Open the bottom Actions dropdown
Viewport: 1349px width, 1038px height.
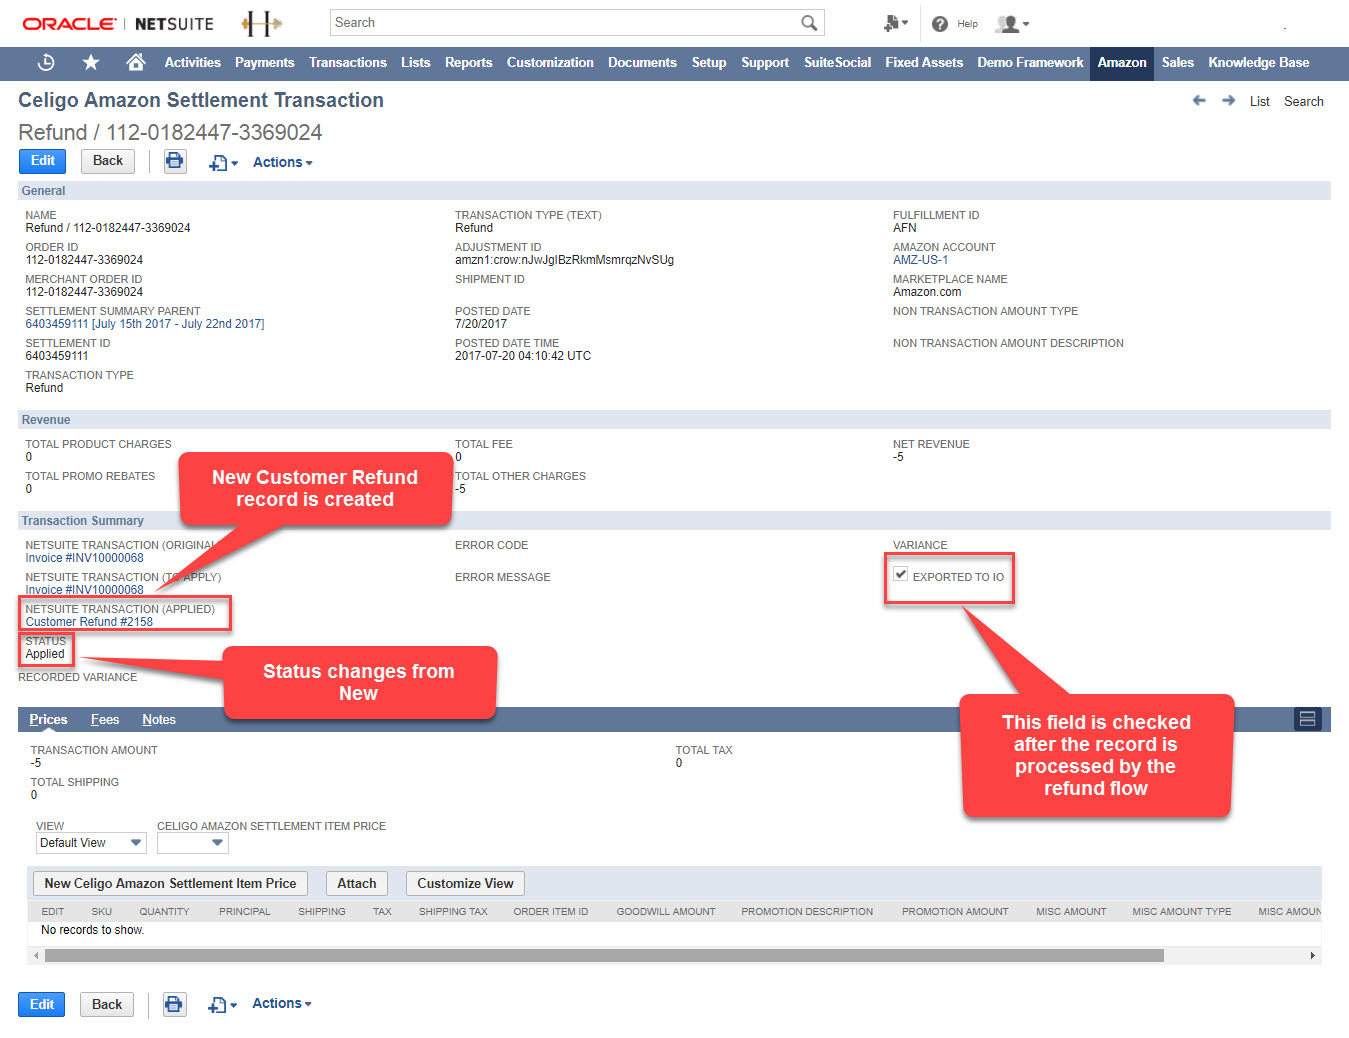[x=282, y=1003]
